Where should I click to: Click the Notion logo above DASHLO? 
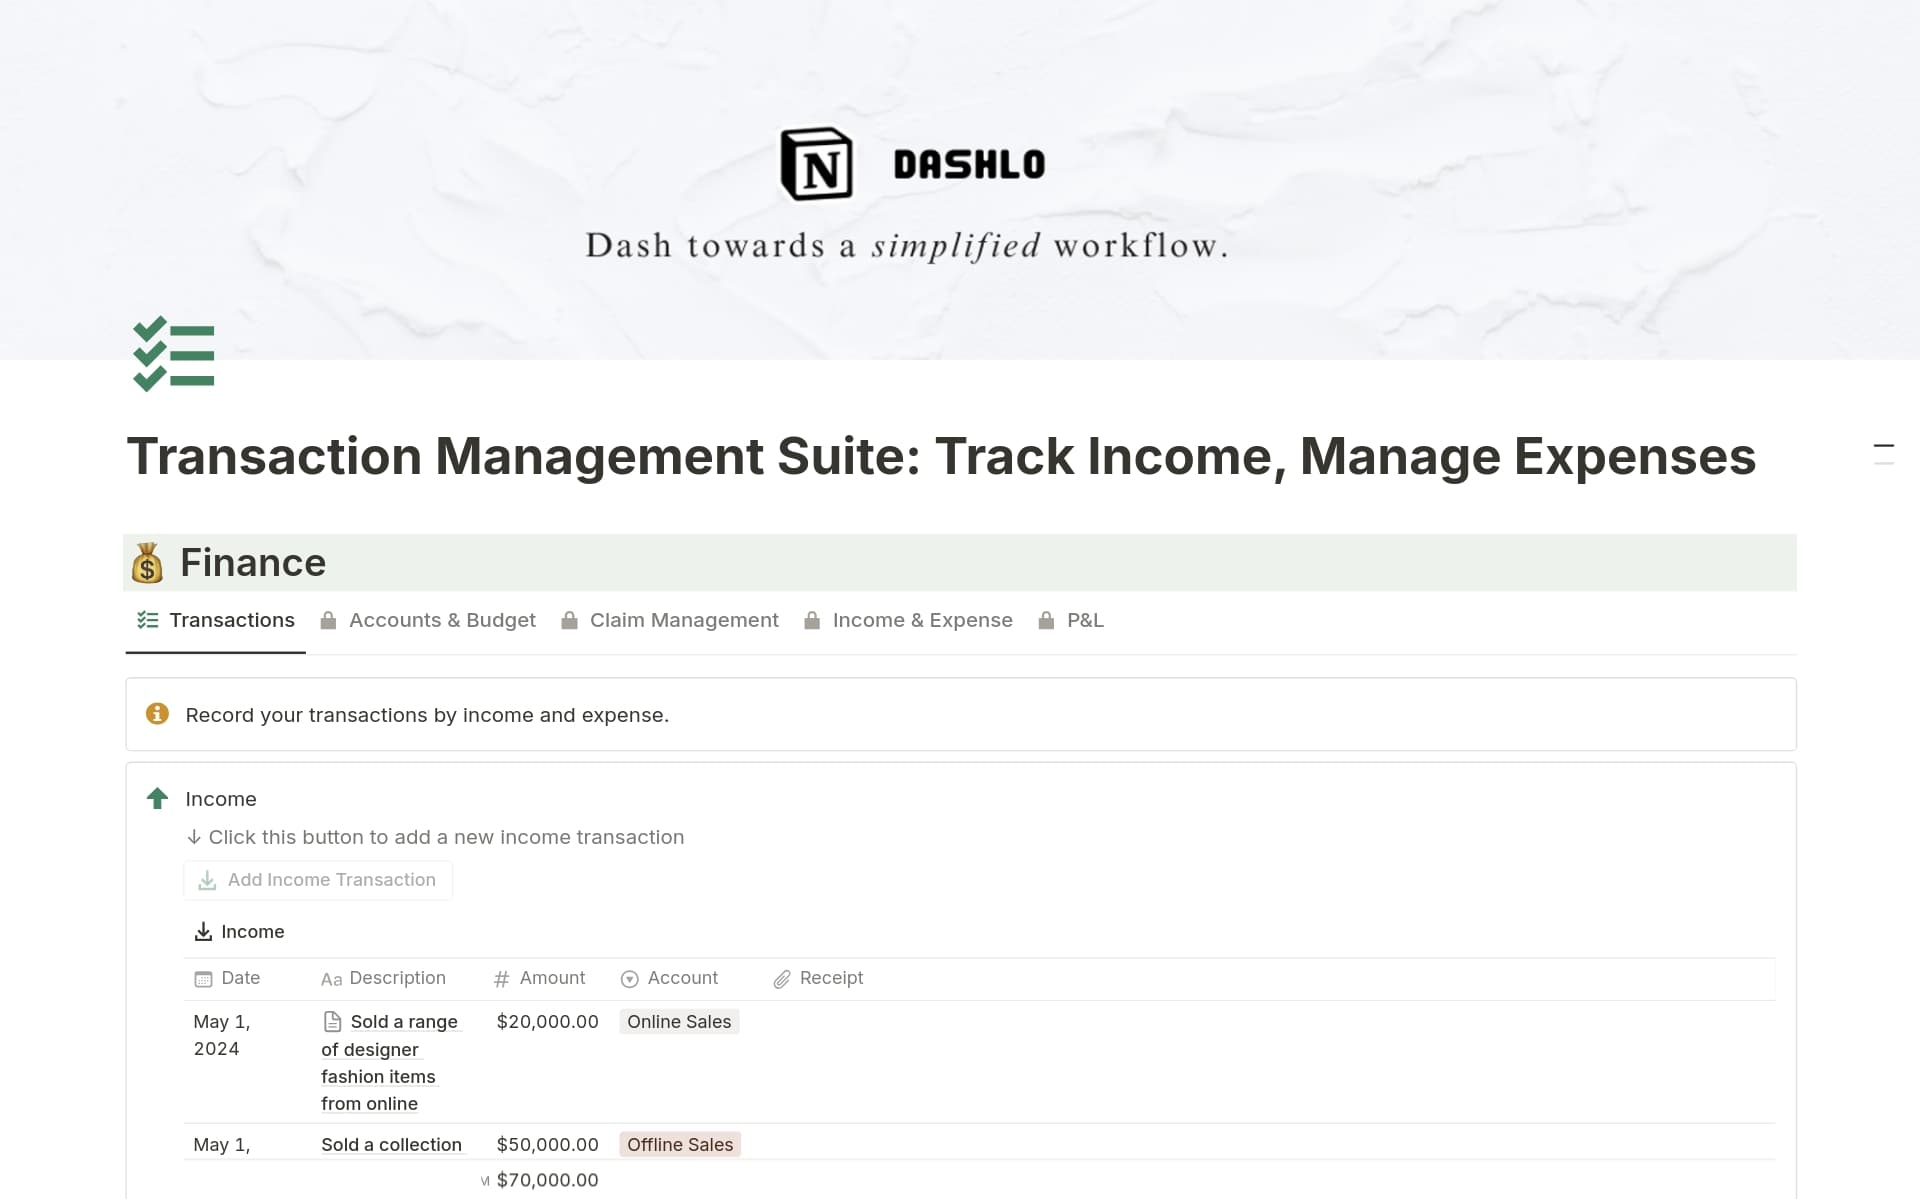click(815, 162)
